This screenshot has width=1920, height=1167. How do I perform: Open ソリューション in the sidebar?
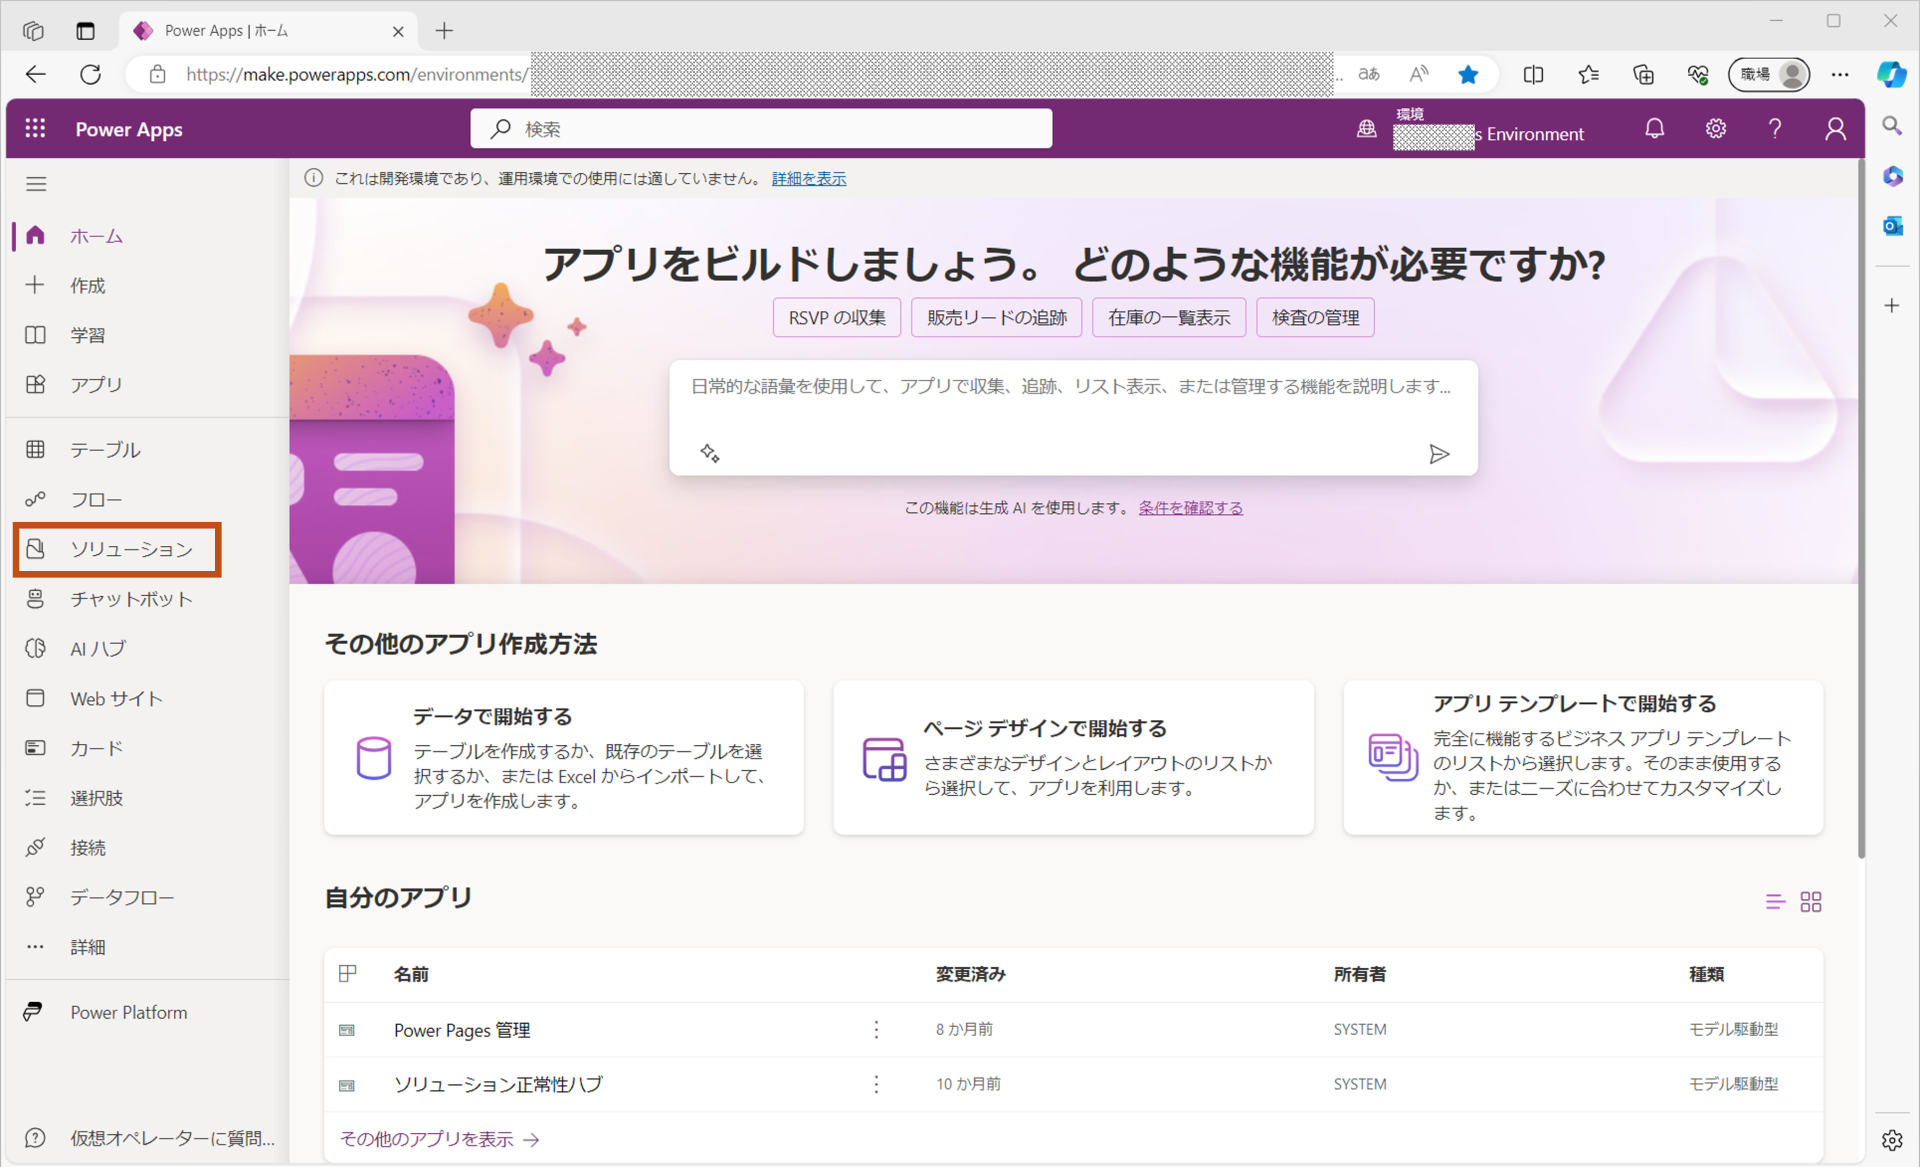131,549
